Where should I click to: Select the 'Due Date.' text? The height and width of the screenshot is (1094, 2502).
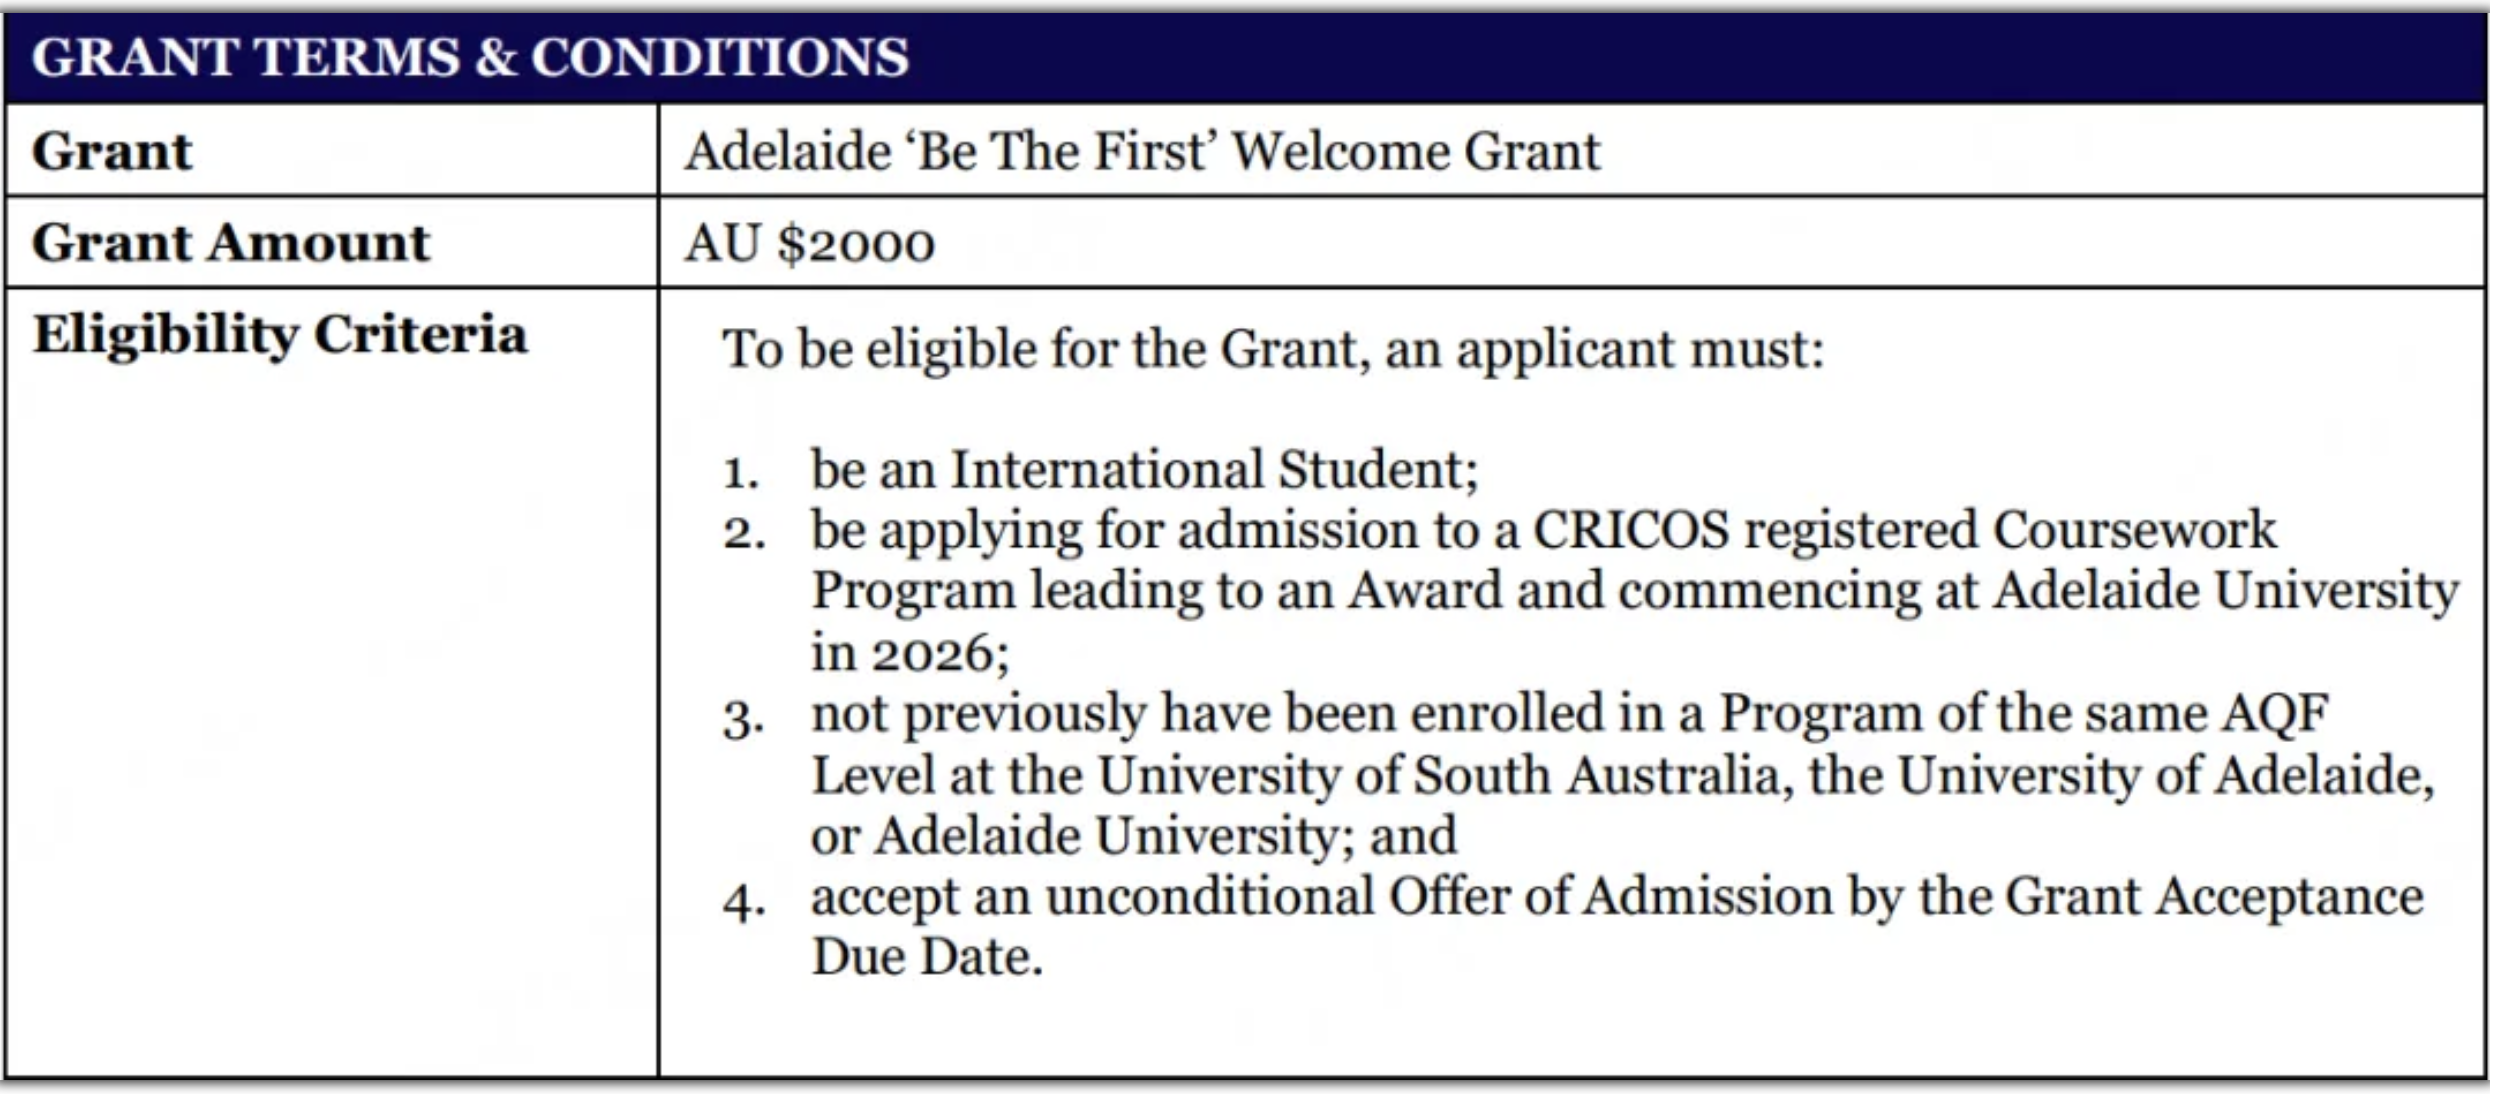pos(927,958)
